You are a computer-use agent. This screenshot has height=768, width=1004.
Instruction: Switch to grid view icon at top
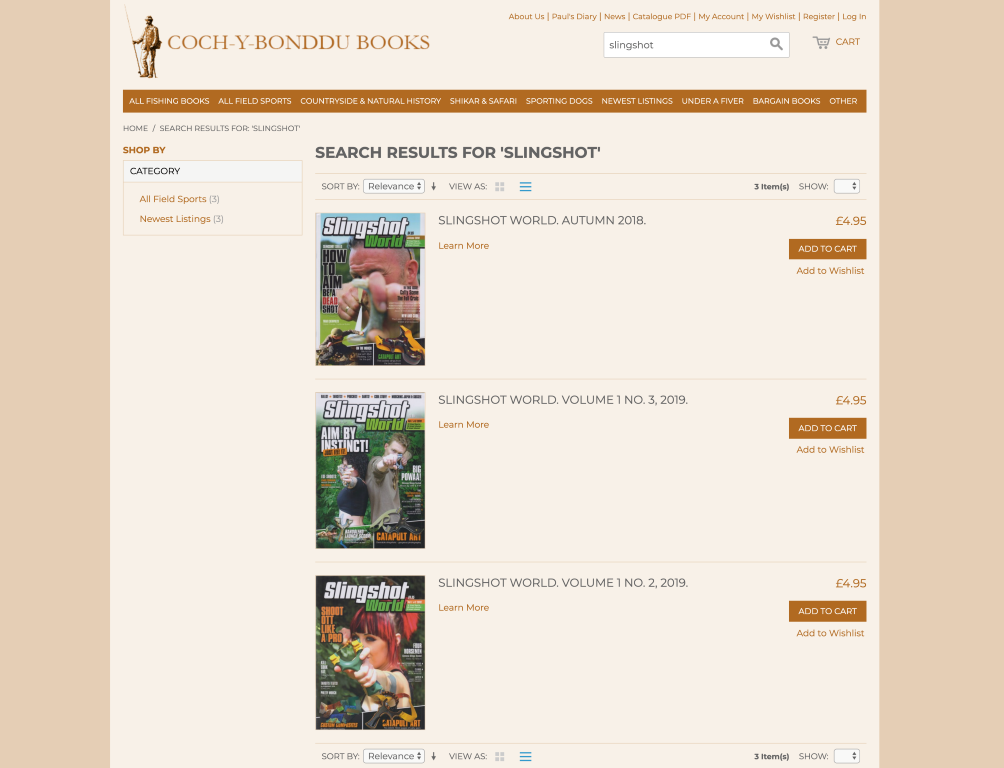point(500,186)
